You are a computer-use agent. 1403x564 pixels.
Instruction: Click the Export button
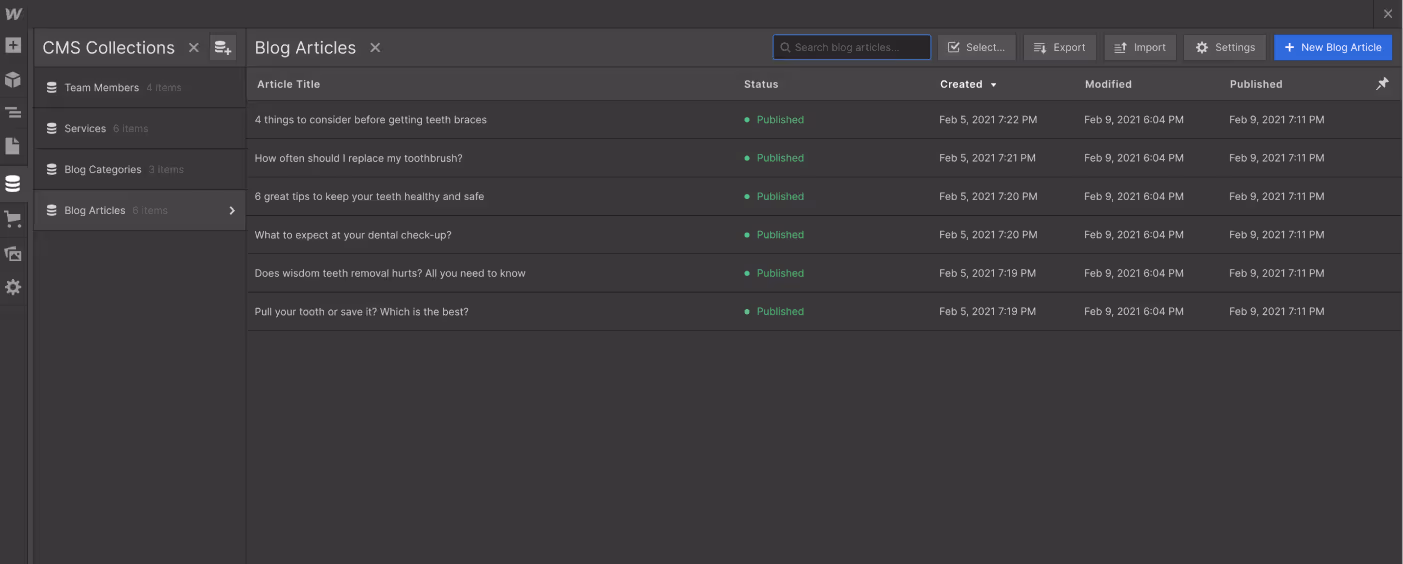pos(1060,47)
